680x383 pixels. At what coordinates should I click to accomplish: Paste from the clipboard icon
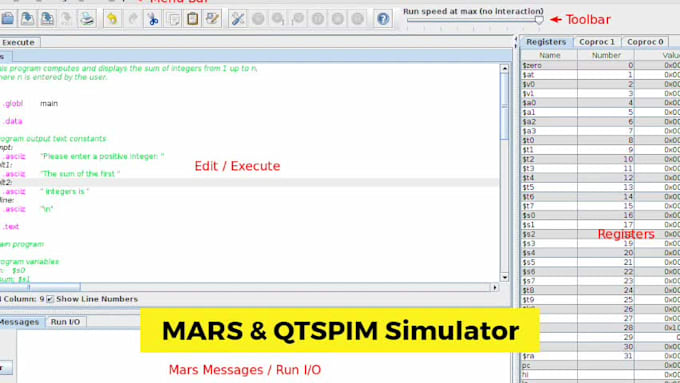click(193, 19)
